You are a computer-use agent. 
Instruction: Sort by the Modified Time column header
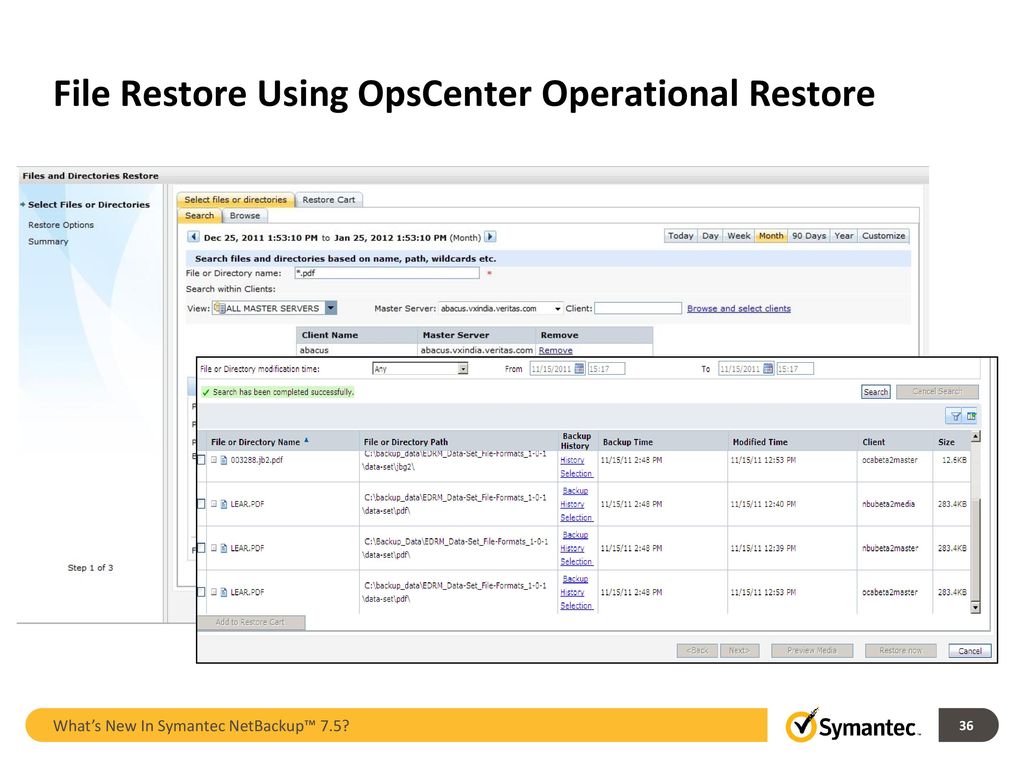(x=793, y=442)
